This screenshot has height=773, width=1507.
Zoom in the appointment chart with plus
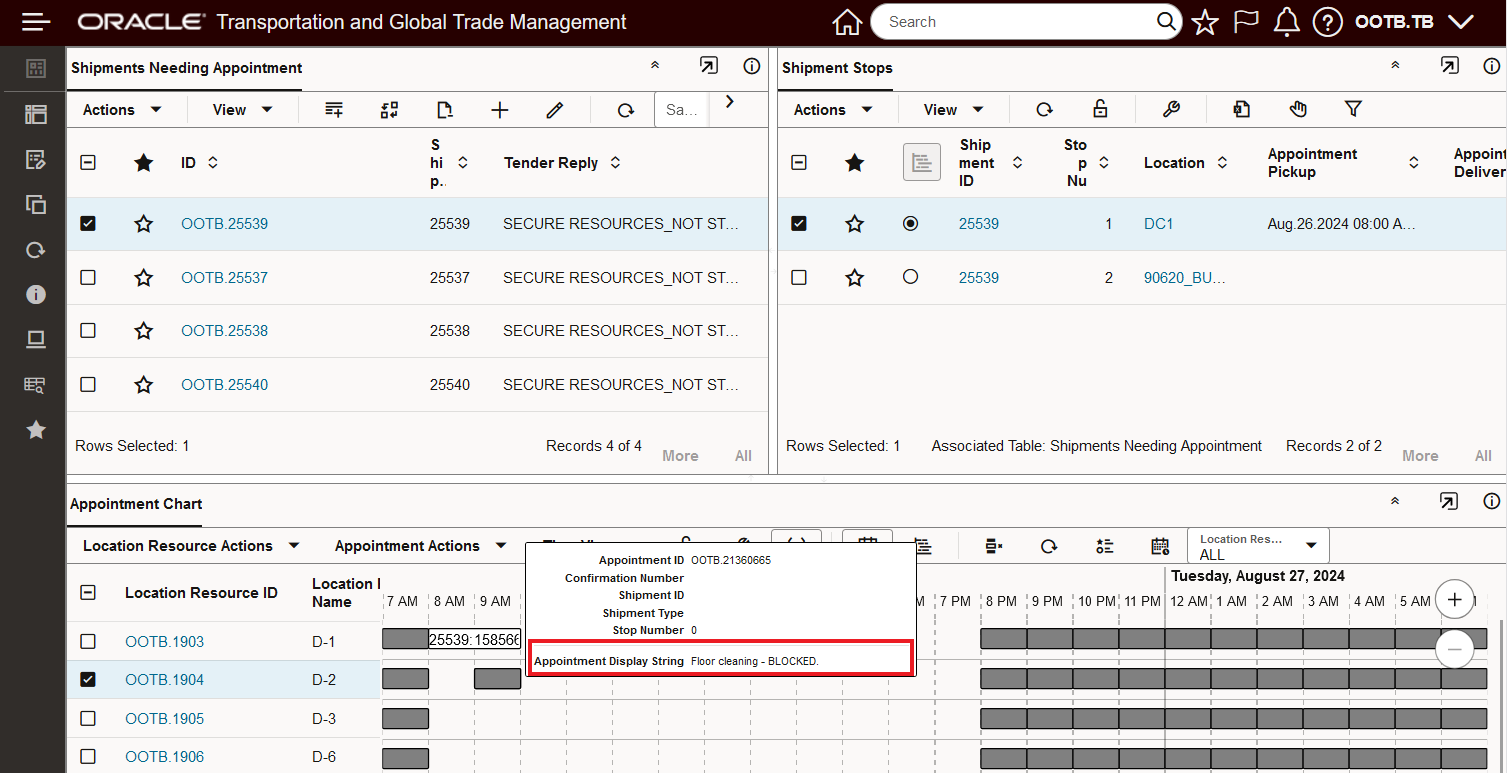click(1454, 600)
